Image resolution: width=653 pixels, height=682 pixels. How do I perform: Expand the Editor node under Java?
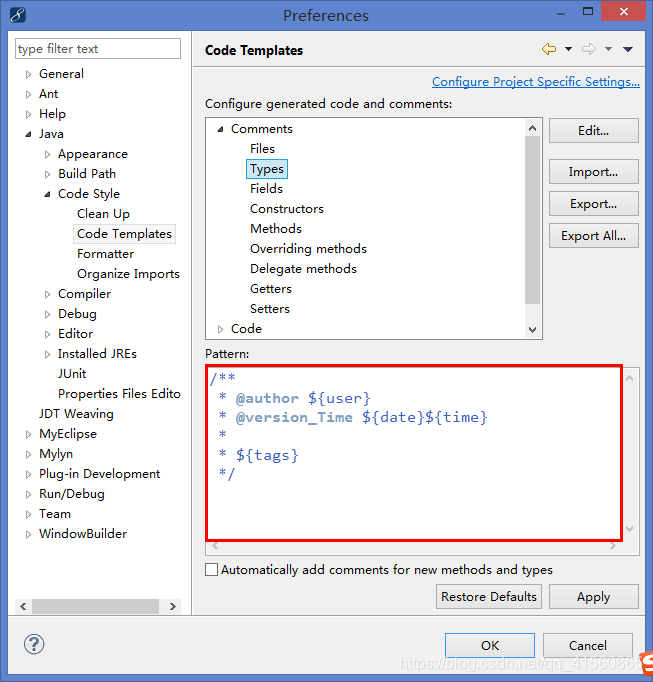coord(47,334)
